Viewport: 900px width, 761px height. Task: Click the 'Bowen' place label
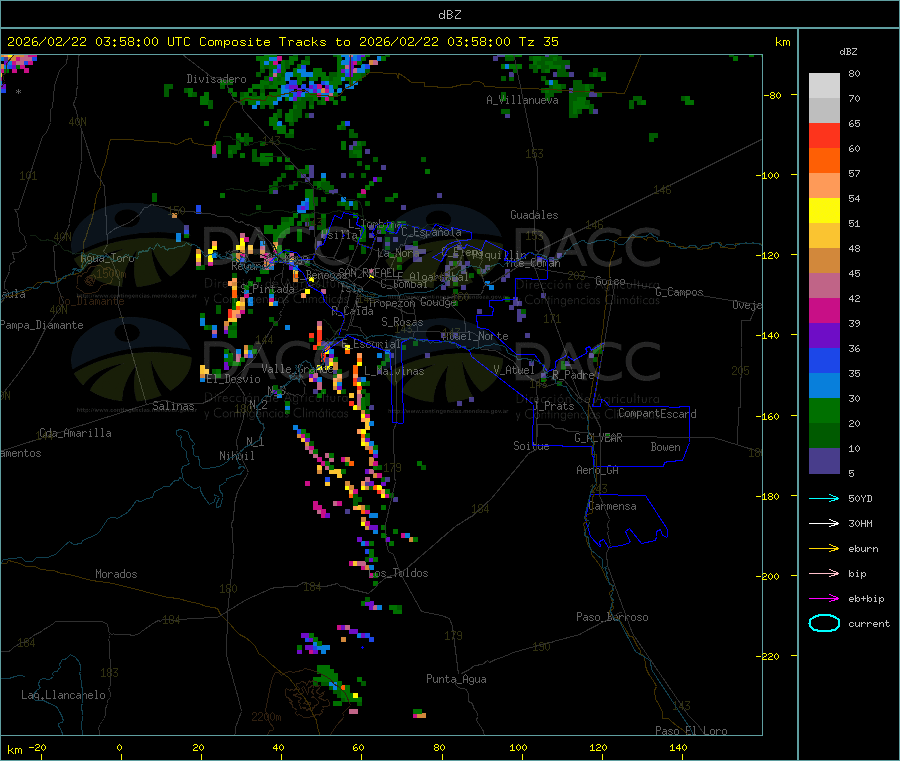coord(666,447)
